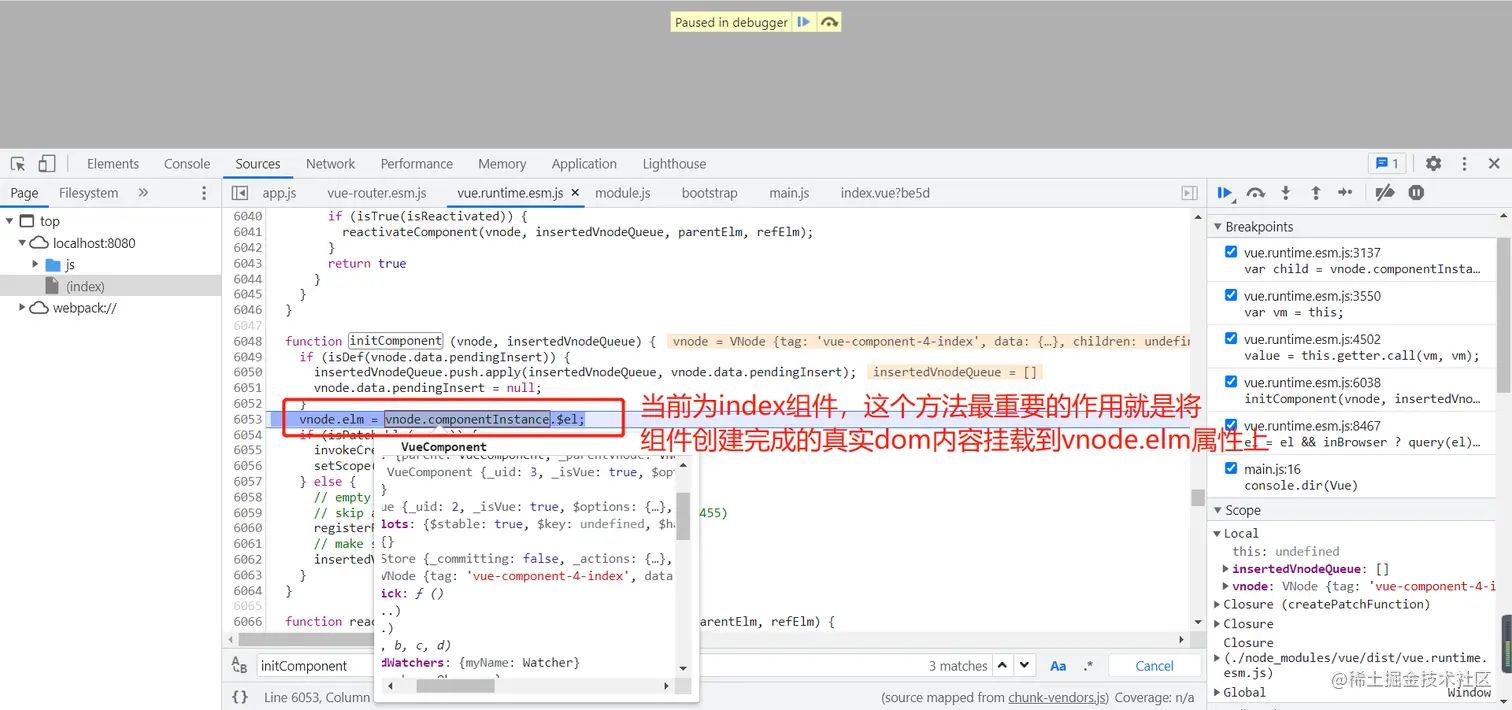This screenshot has height=710, width=1512.
Task: Open the DevTools settings gear
Action: point(1434,164)
